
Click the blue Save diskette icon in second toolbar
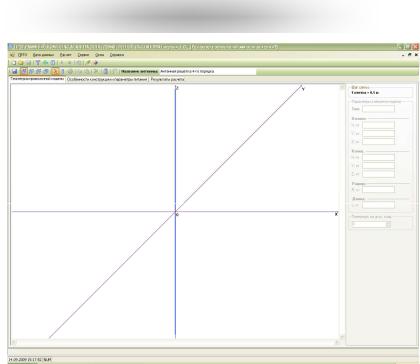coord(14,71)
